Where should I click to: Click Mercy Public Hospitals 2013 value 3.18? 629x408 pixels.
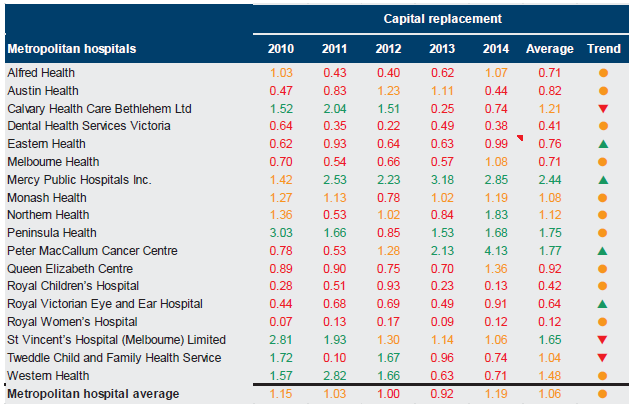click(442, 180)
